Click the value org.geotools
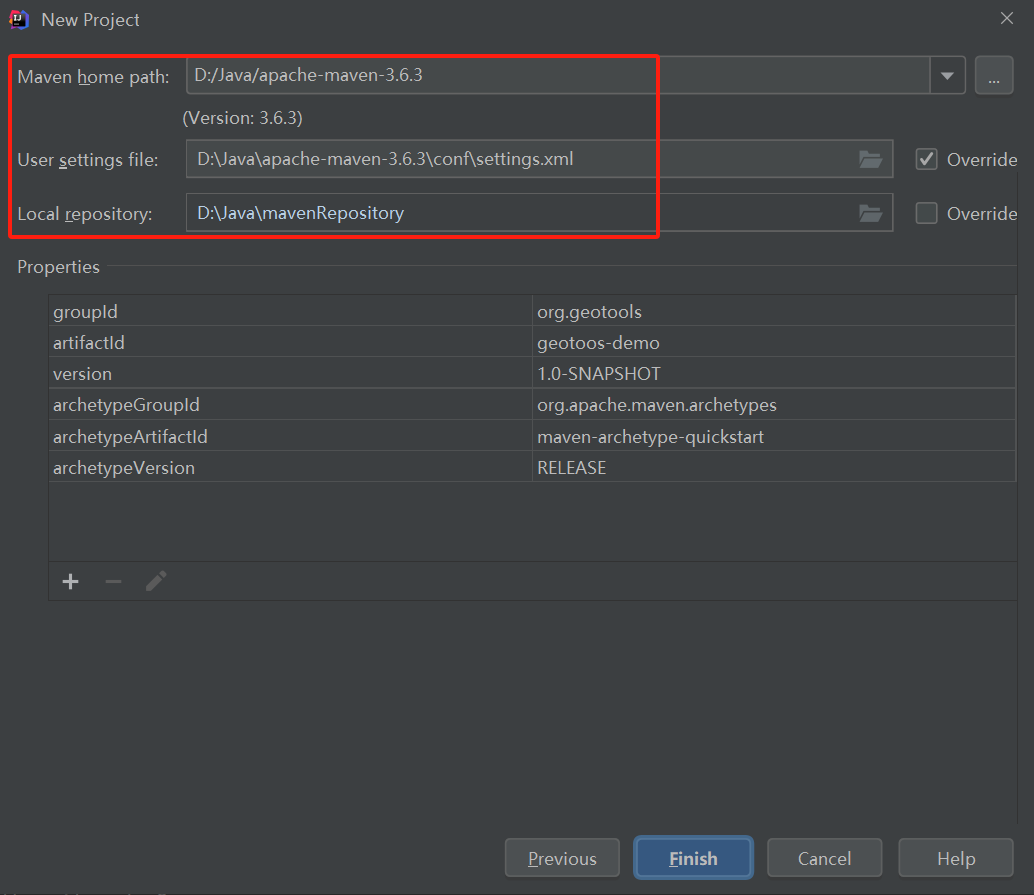 589,312
